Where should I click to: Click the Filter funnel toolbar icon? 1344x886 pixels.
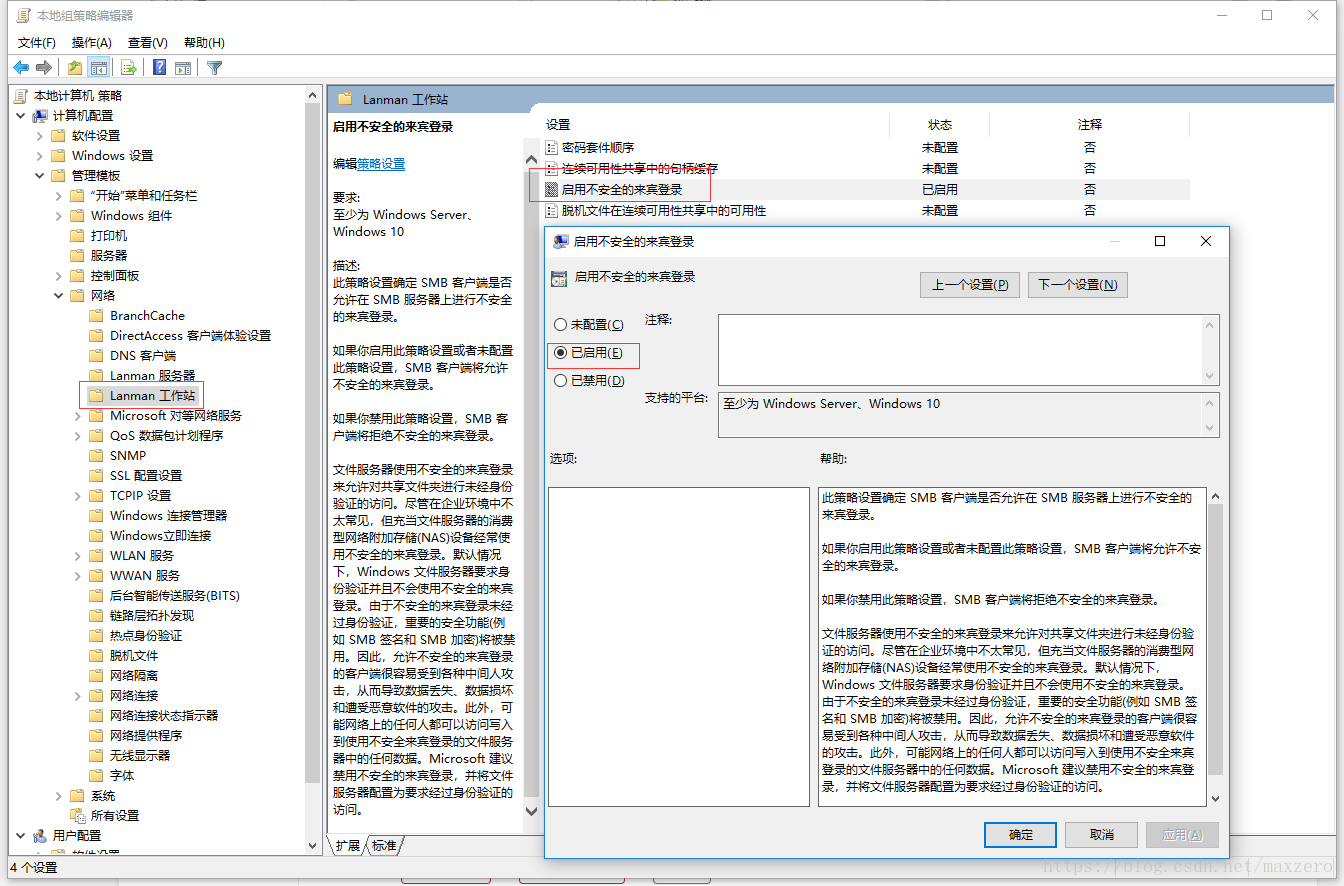[214, 68]
